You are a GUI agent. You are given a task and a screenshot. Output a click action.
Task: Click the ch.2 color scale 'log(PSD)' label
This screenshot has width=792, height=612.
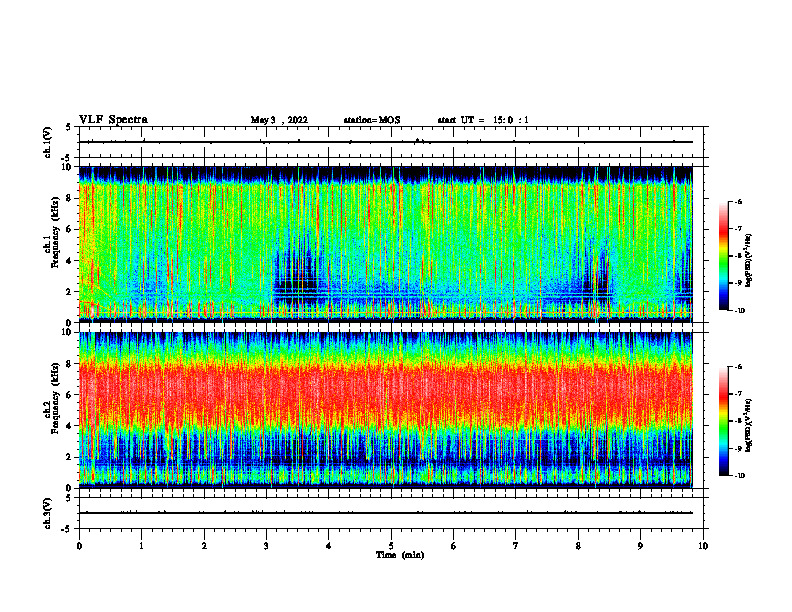click(x=749, y=426)
